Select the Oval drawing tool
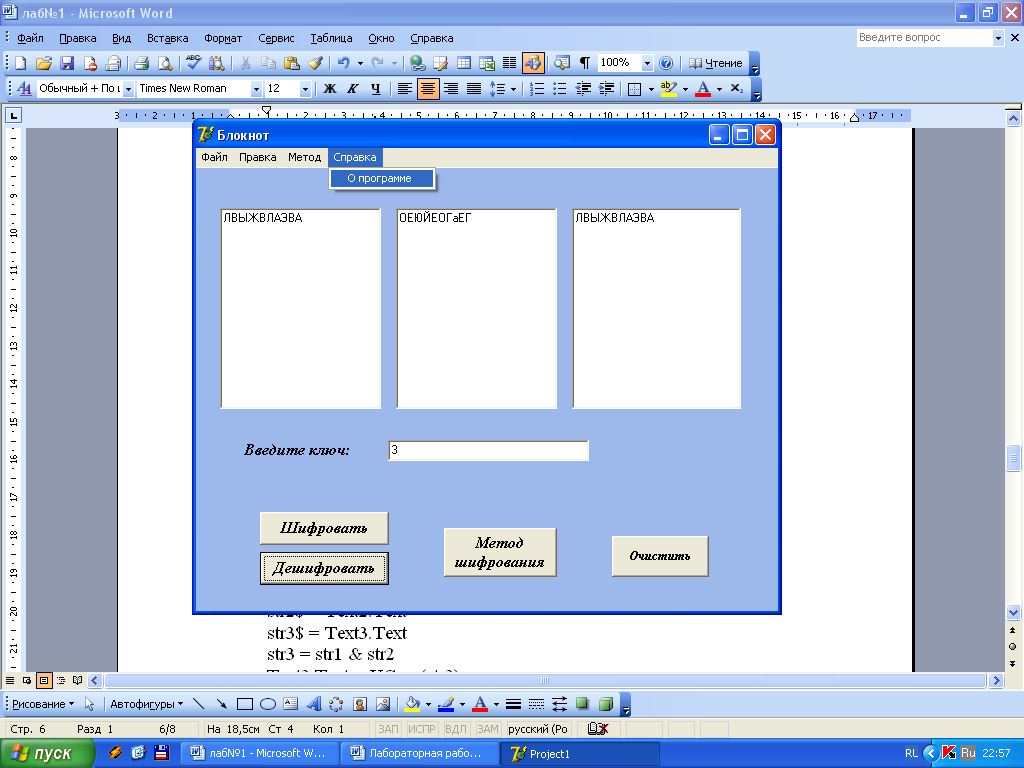 268,704
